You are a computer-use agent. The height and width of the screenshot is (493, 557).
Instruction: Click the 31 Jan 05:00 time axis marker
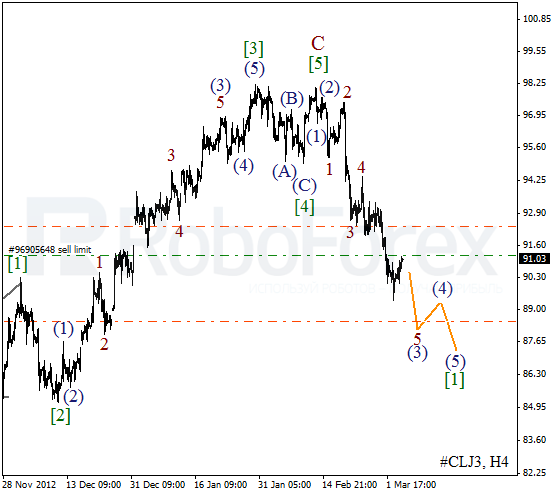pyautogui.click(x=284, y=484)
